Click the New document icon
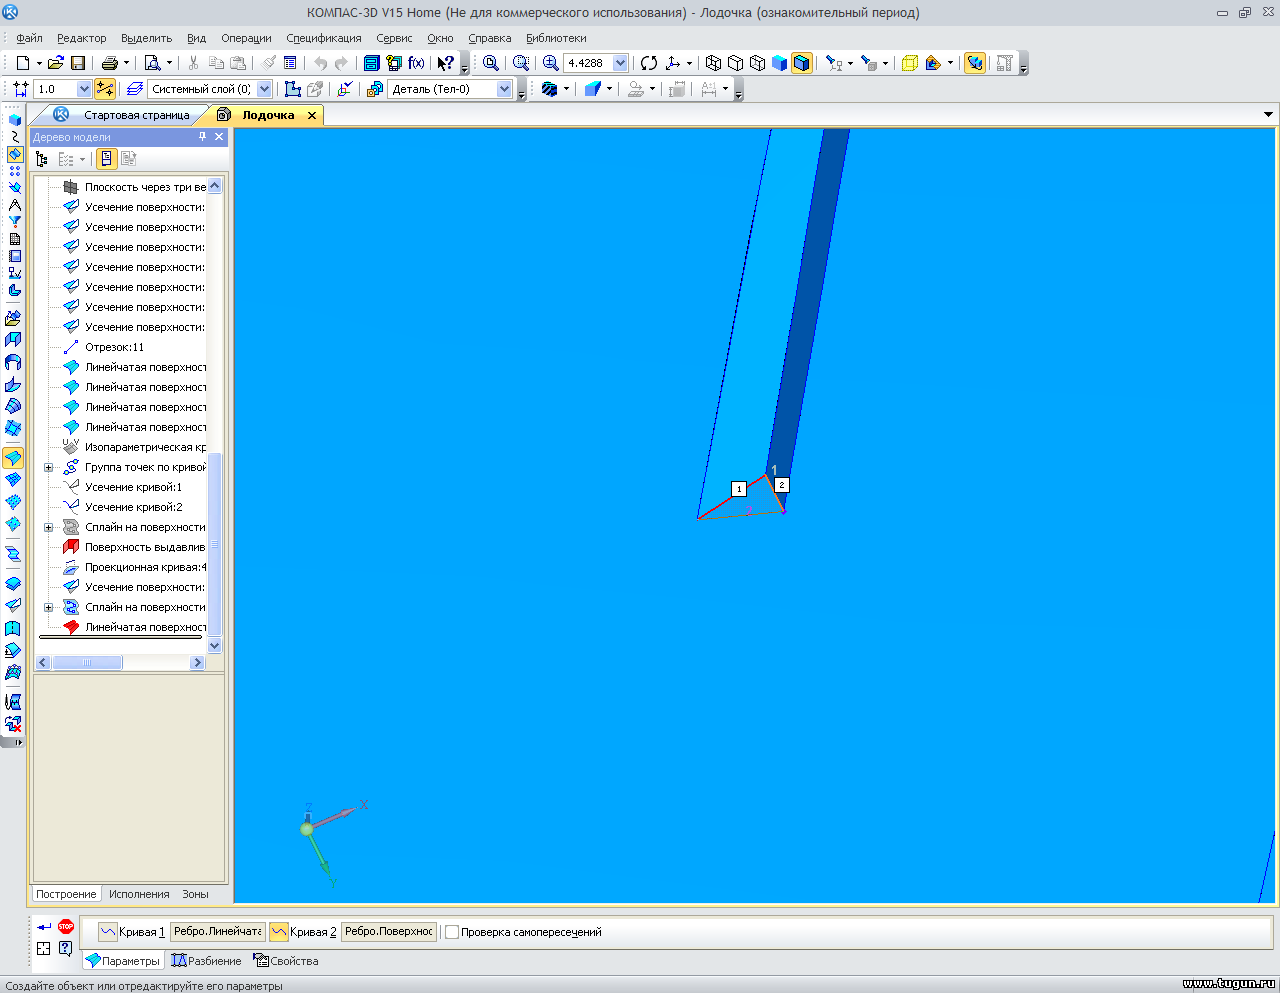The image size is (1280, 993). coord(22,63)
